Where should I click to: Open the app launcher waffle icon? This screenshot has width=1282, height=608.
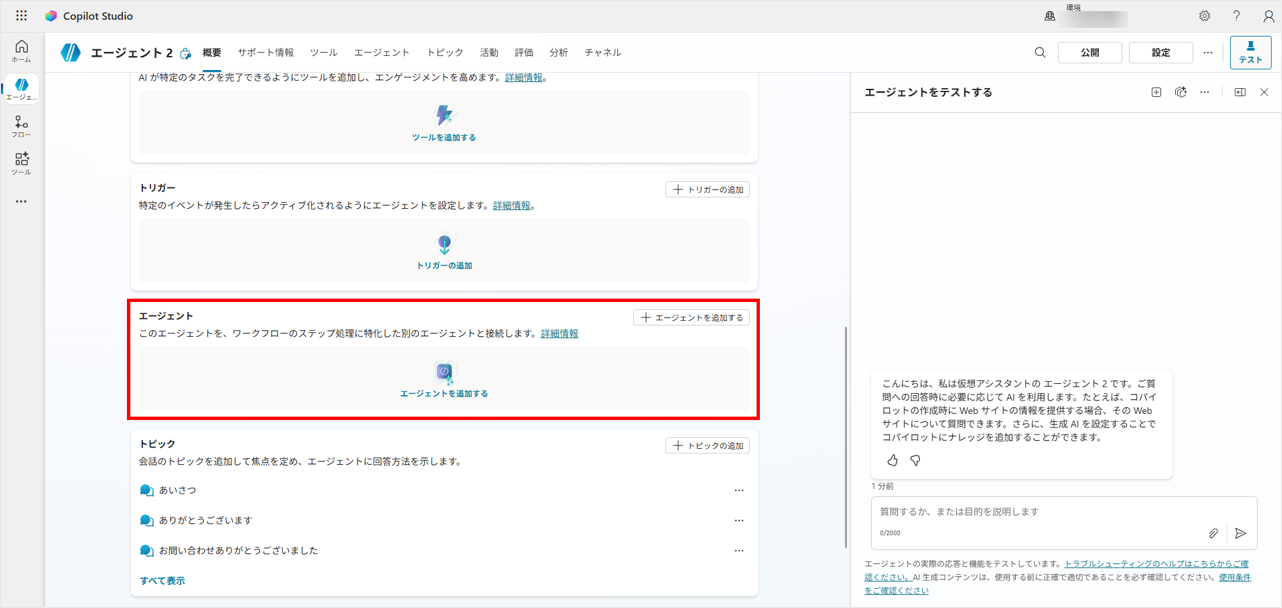21,16
